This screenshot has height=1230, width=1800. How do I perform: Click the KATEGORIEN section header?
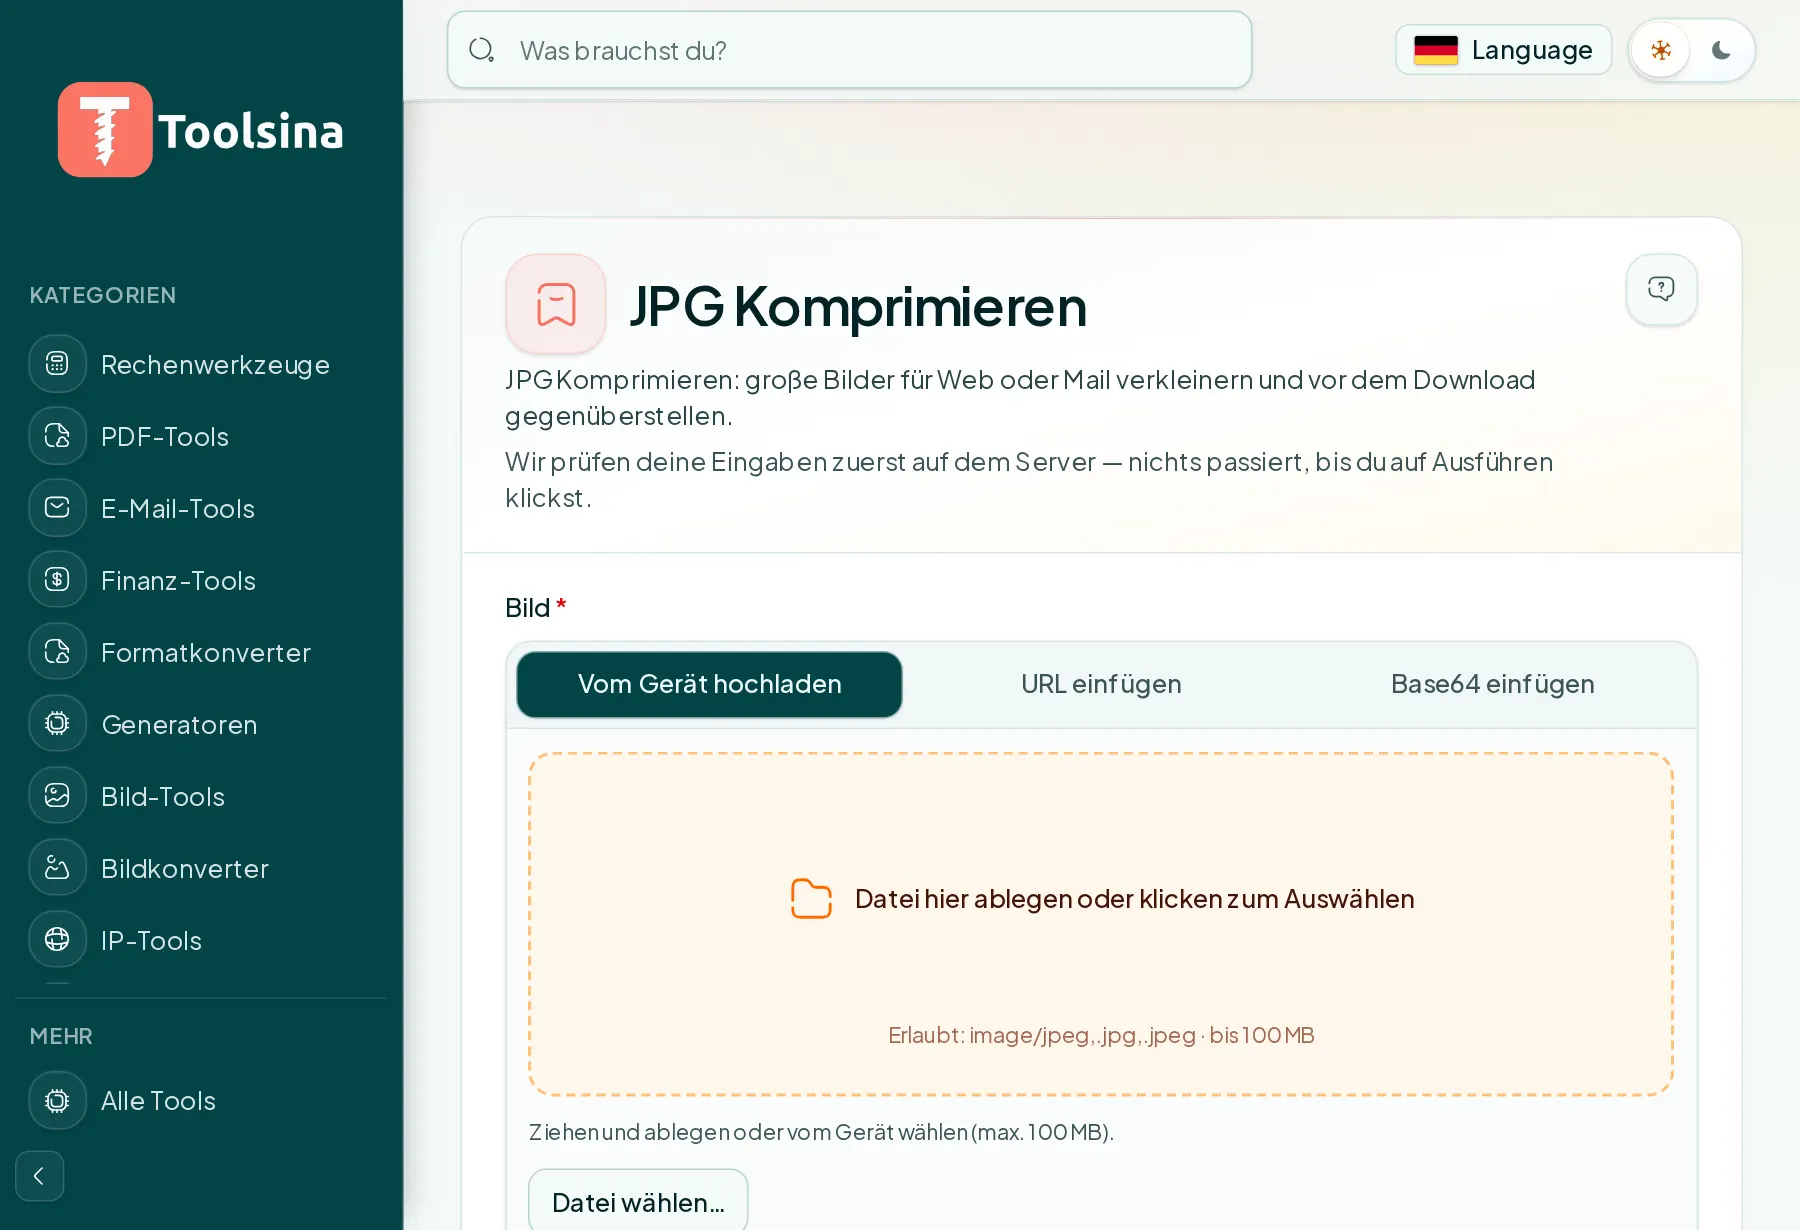pyautogui.click(x=103, y=295)
